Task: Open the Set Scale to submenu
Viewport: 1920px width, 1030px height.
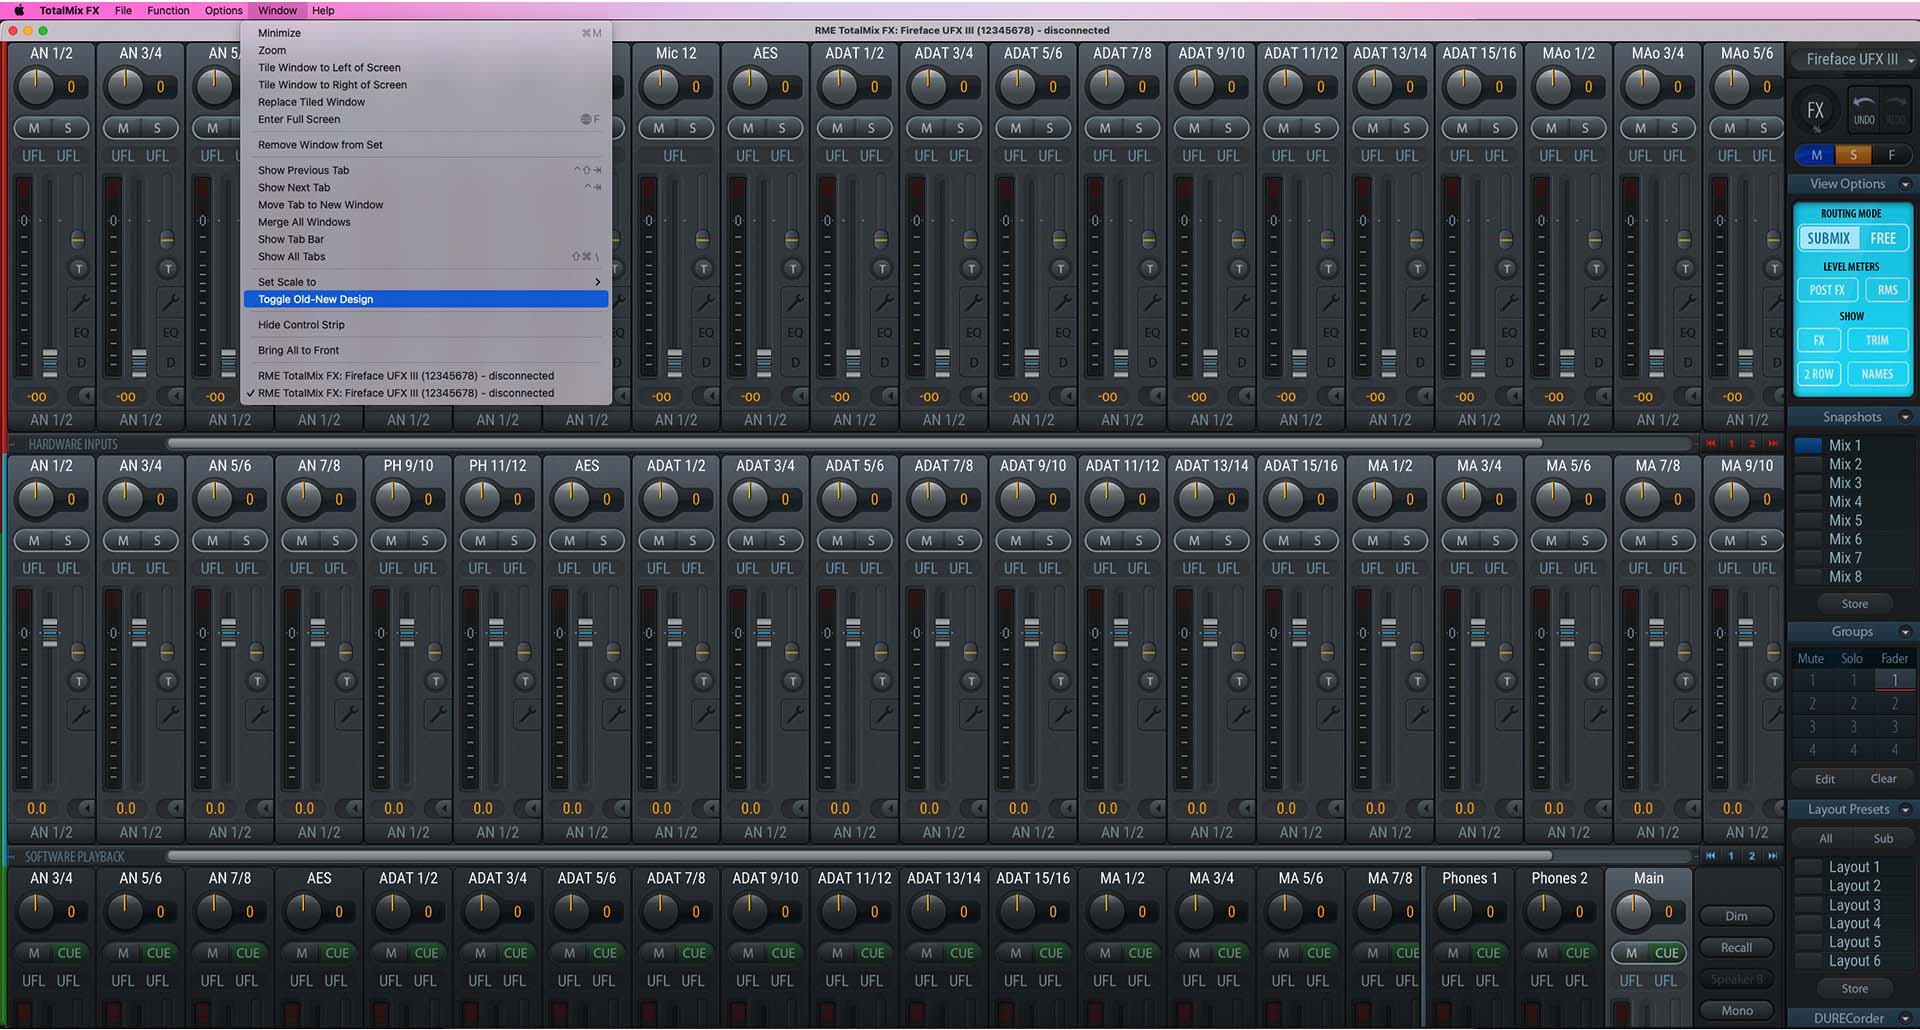Action: pos(426,282)
